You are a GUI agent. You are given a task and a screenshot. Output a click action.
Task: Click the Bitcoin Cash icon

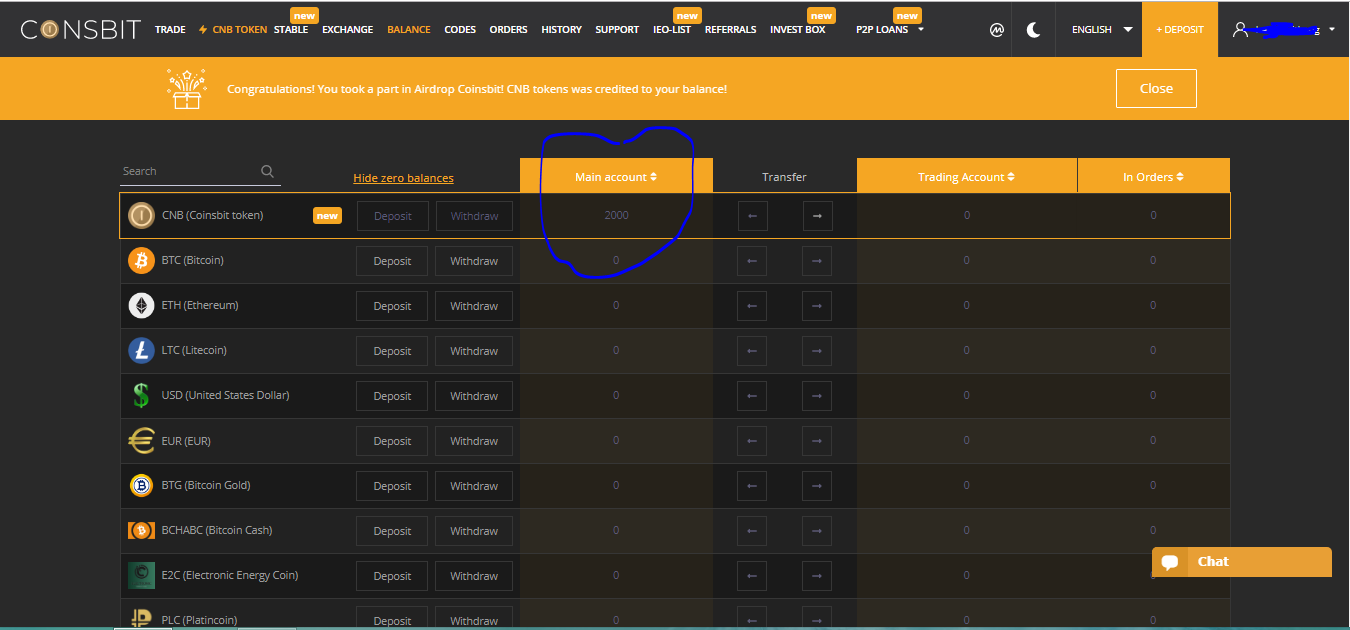coord(141,530)
